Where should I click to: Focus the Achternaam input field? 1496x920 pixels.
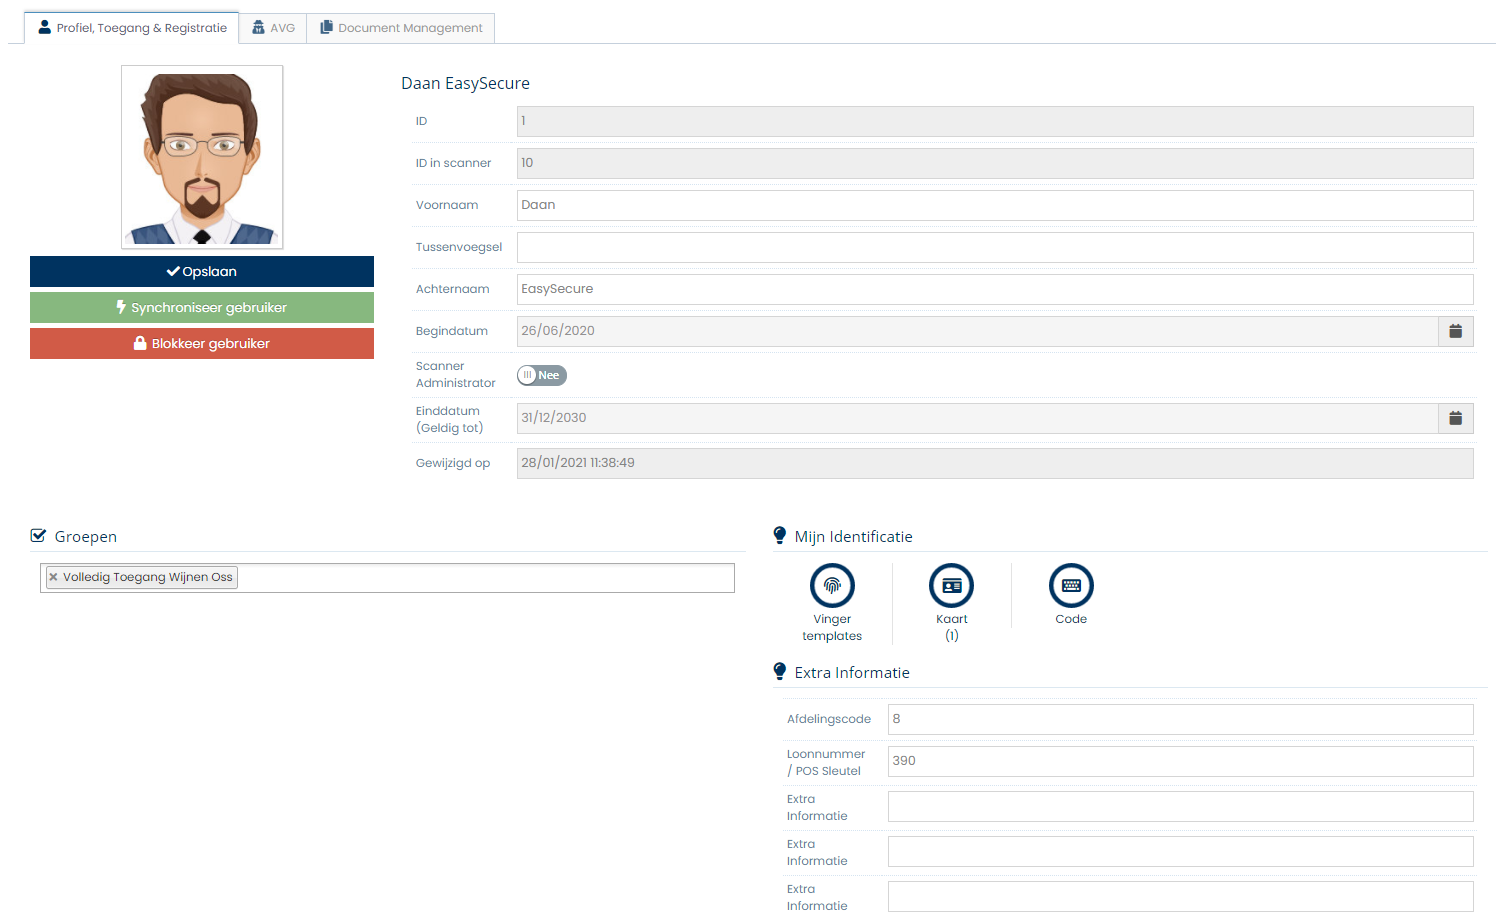995,289
